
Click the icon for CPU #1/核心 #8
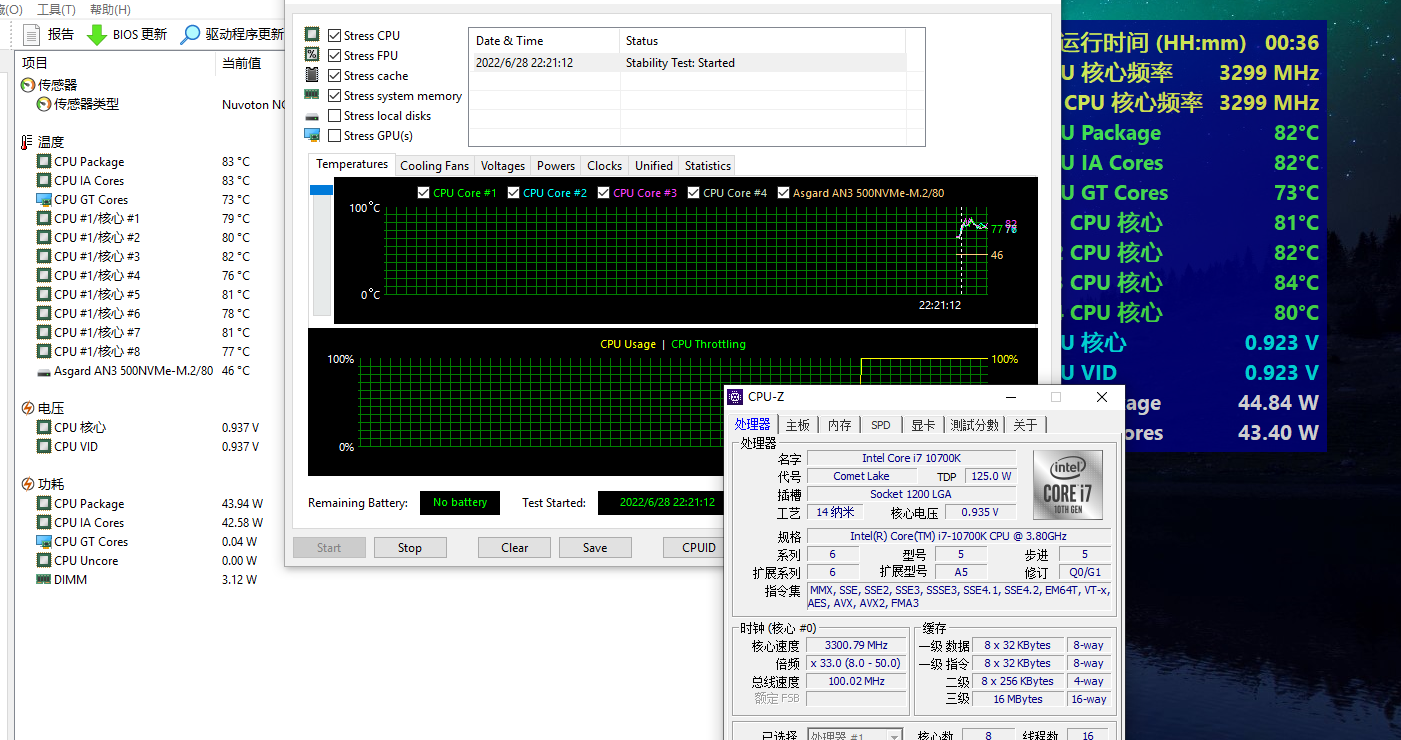(x=44, y=351)
